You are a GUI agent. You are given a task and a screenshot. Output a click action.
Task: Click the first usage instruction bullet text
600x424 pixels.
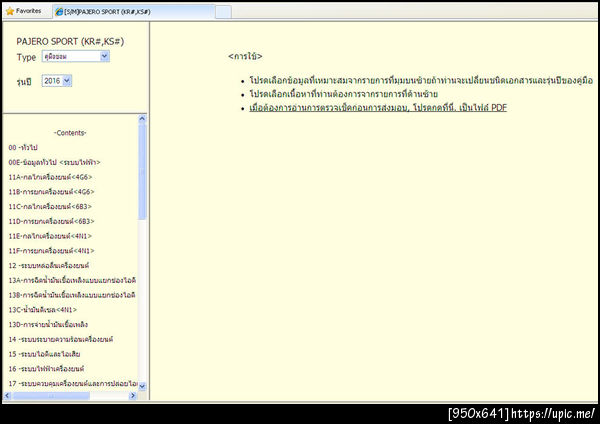(x=421, y=80)
